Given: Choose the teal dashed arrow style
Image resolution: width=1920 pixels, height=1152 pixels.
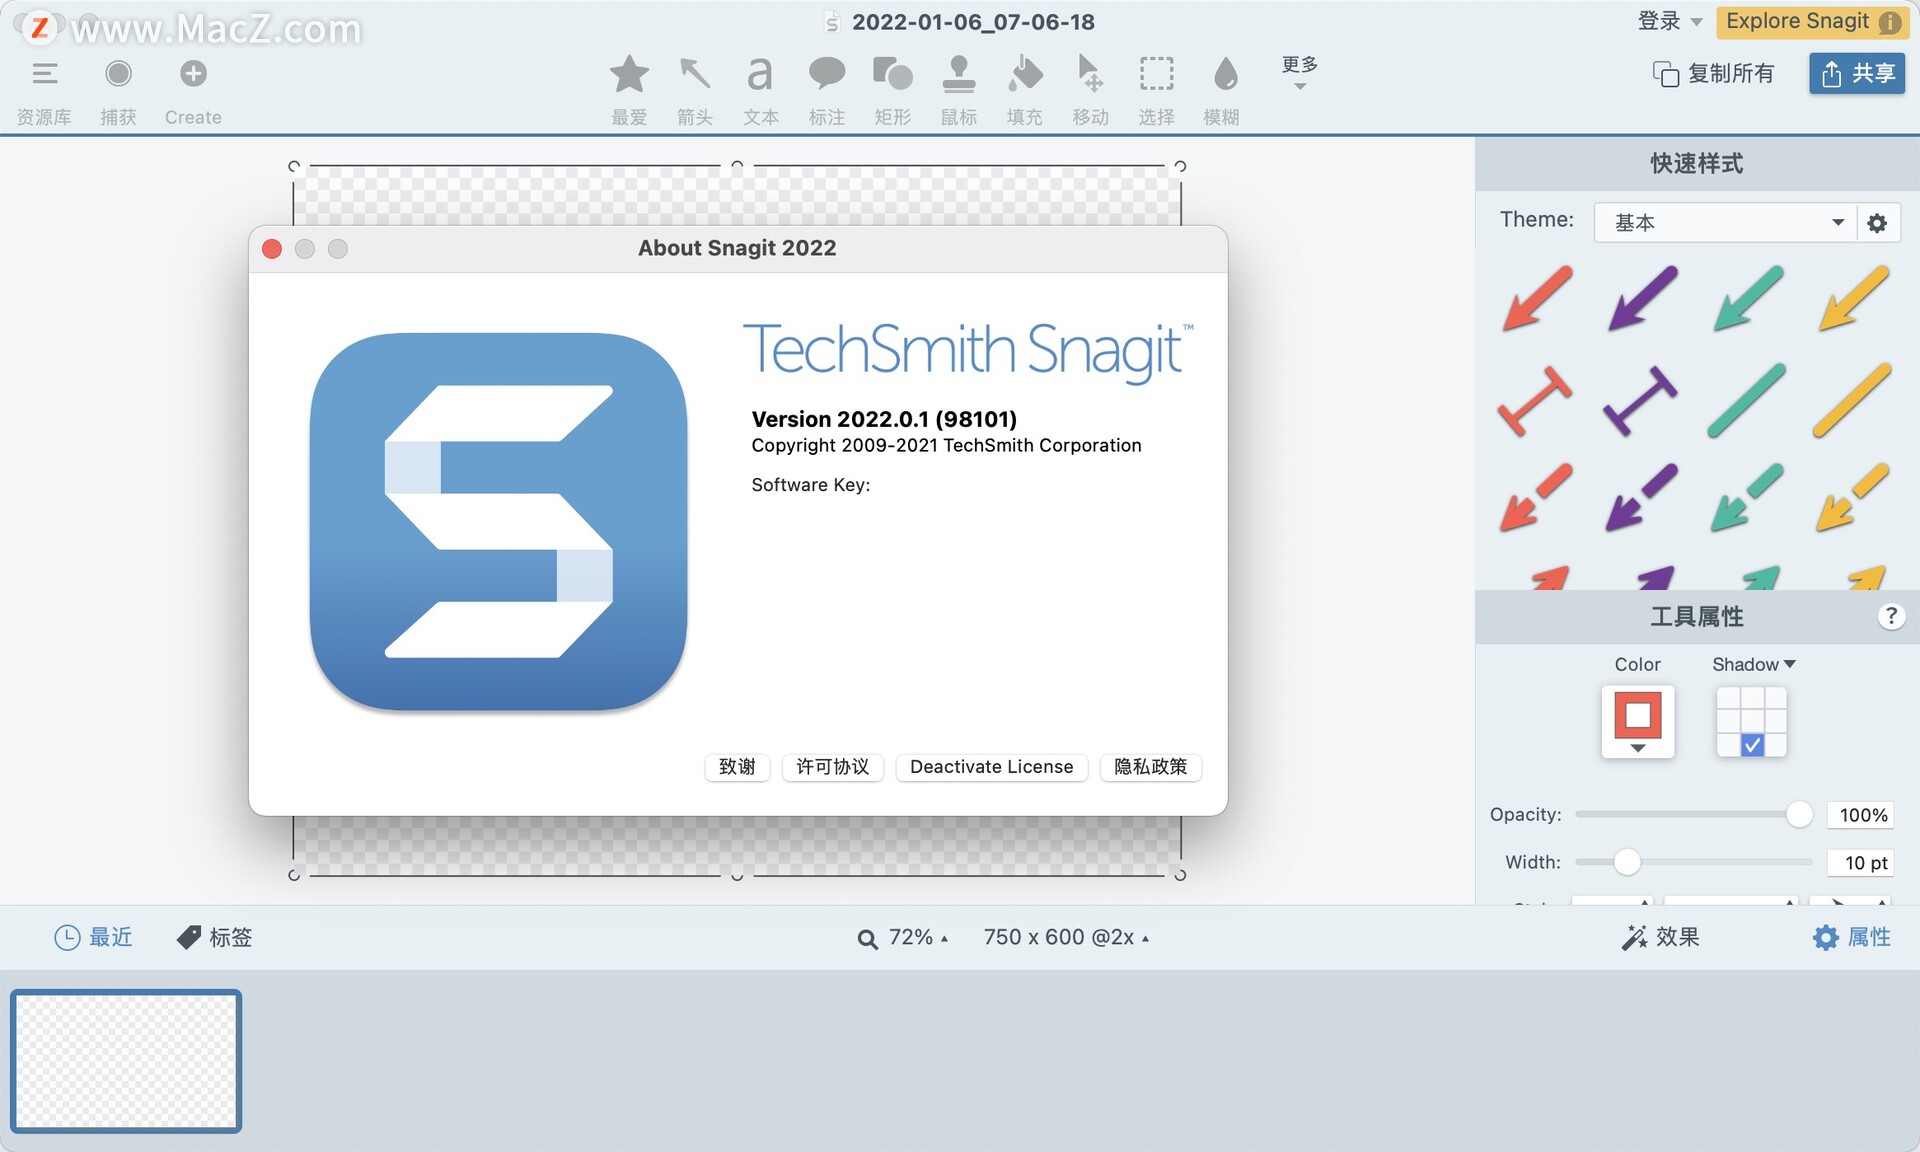Looking at the screenshot, I should (1747, 497).
